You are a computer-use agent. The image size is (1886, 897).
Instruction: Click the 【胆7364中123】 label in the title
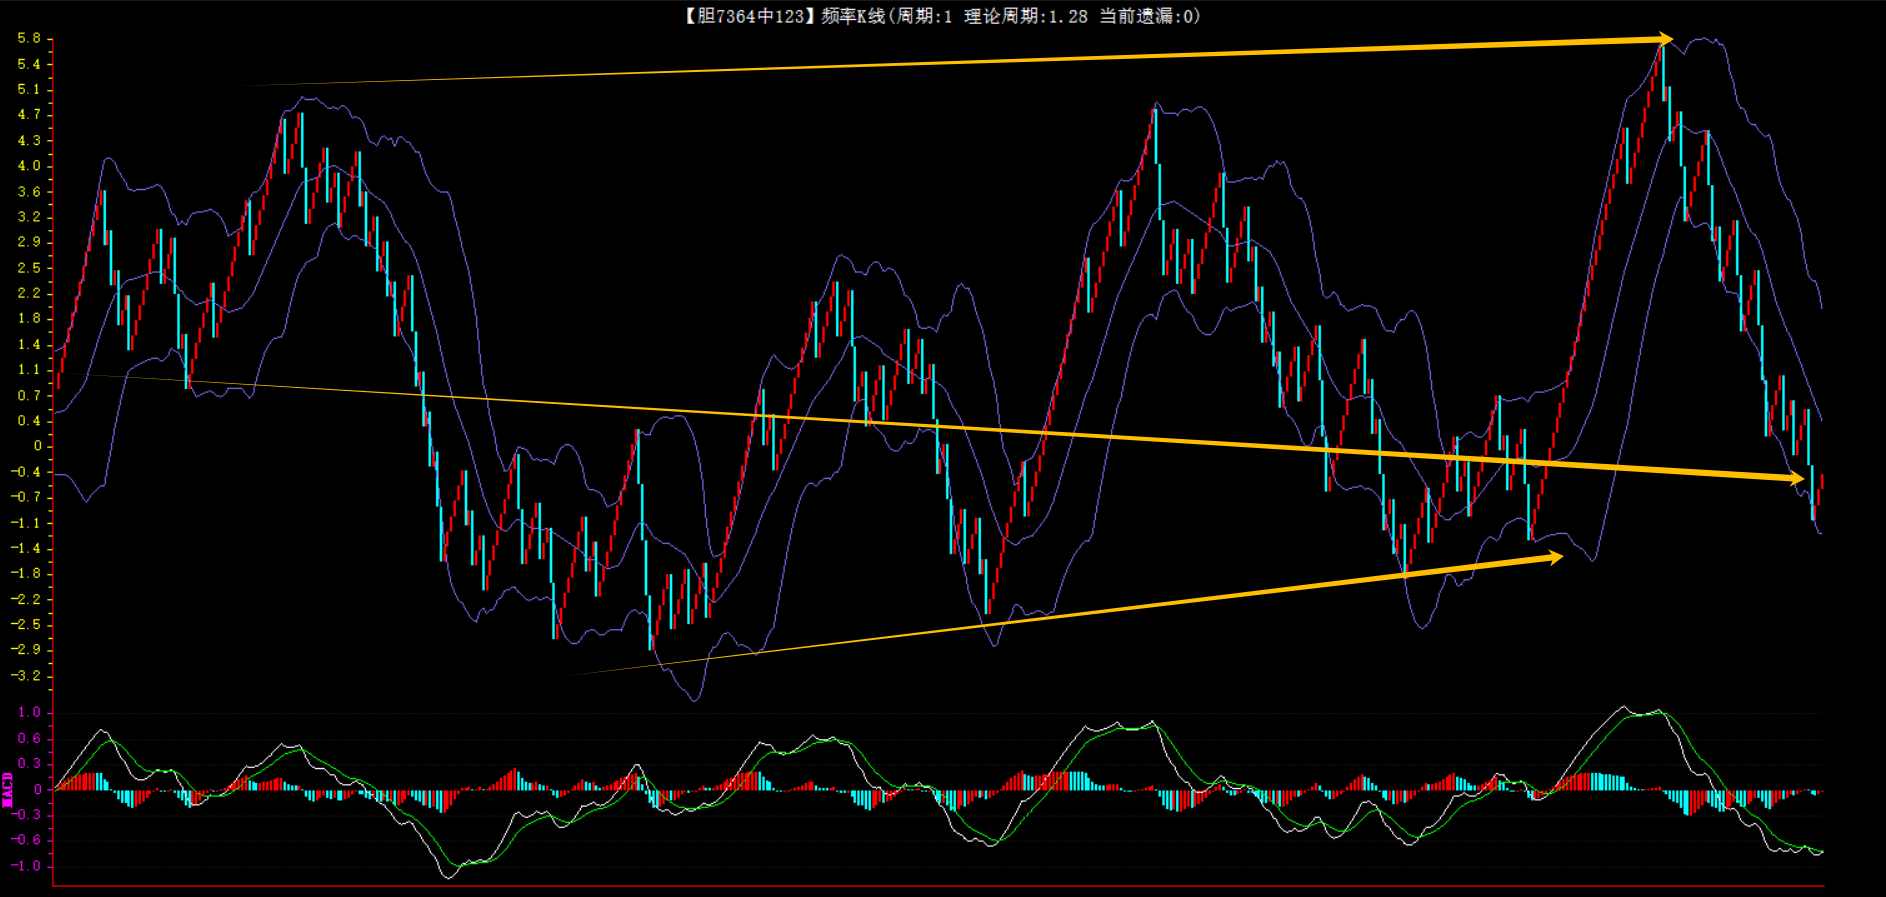click(749, 16)
